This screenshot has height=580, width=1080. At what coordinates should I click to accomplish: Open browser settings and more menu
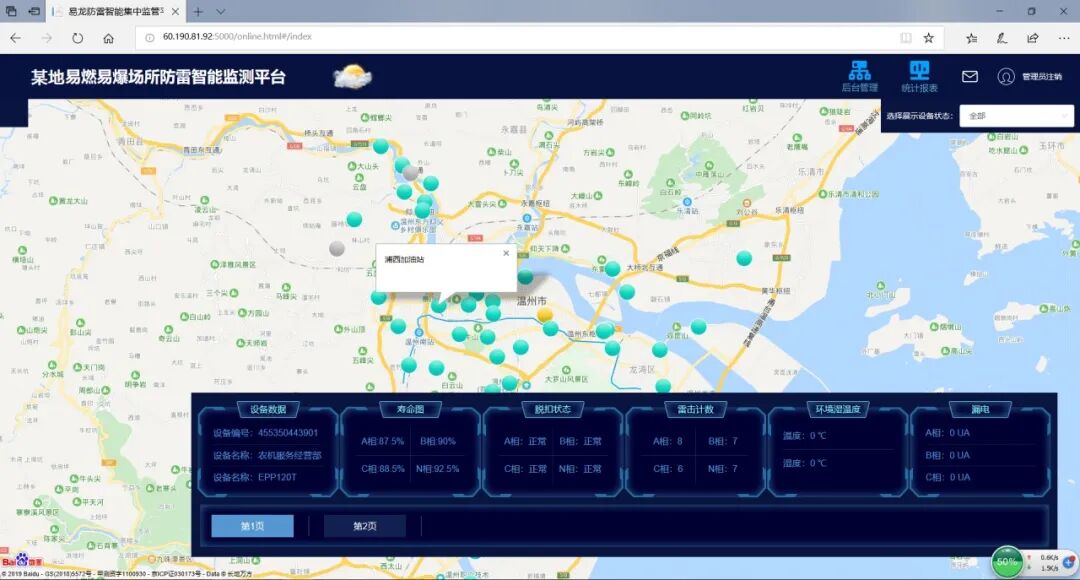pos(1062,38)
